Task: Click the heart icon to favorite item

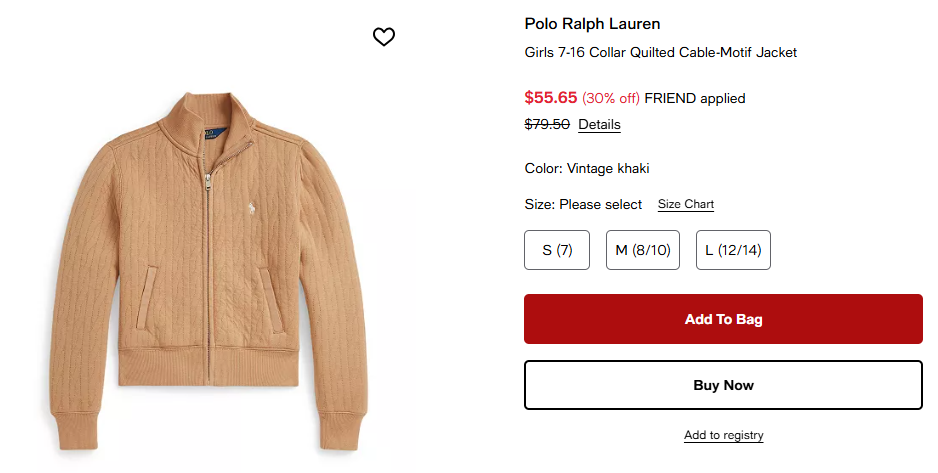Action: click(x=384, y=37)
